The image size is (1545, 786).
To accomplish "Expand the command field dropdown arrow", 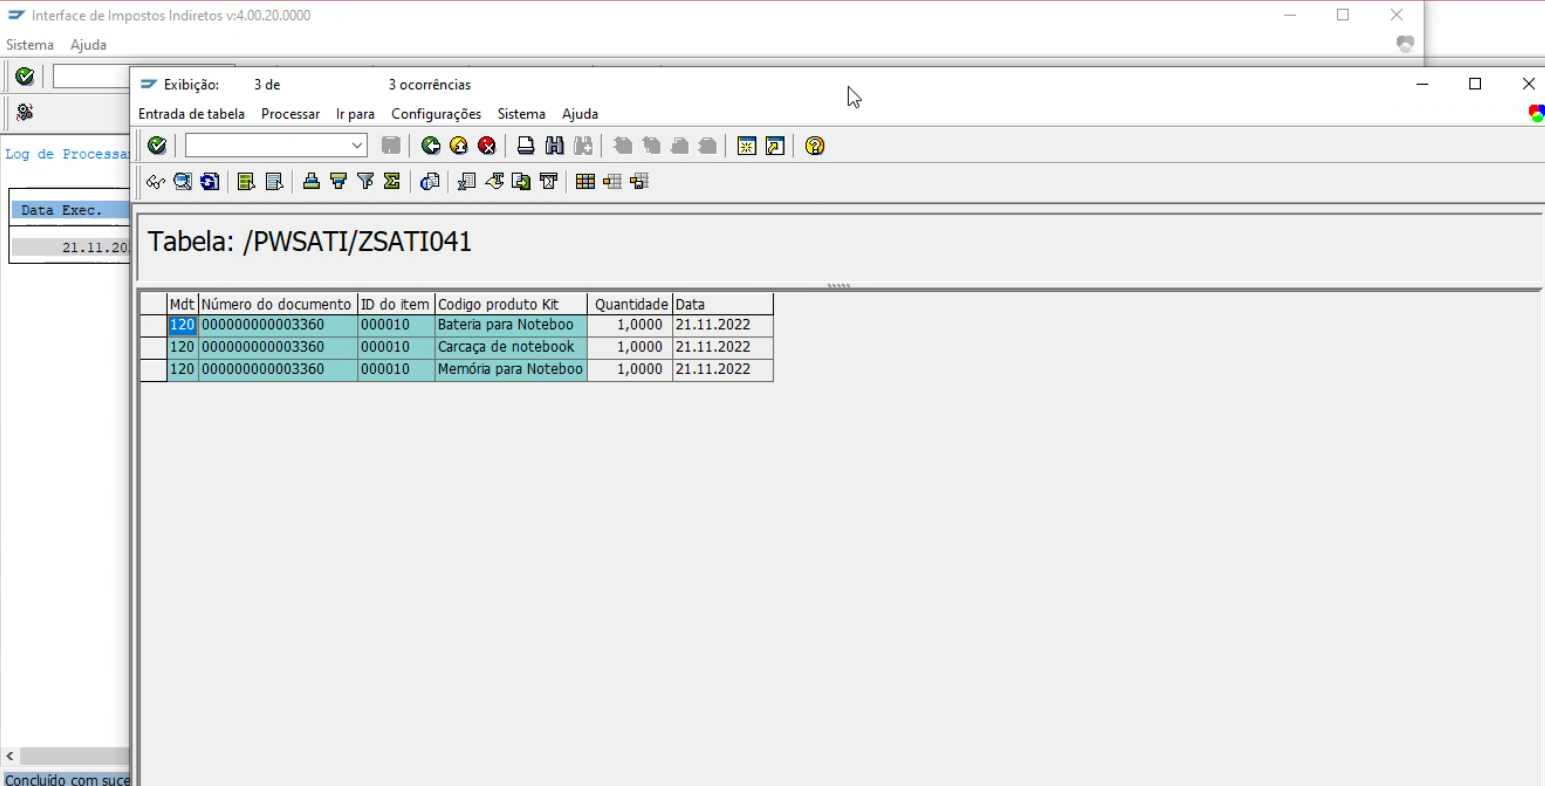I will point(357,146).
